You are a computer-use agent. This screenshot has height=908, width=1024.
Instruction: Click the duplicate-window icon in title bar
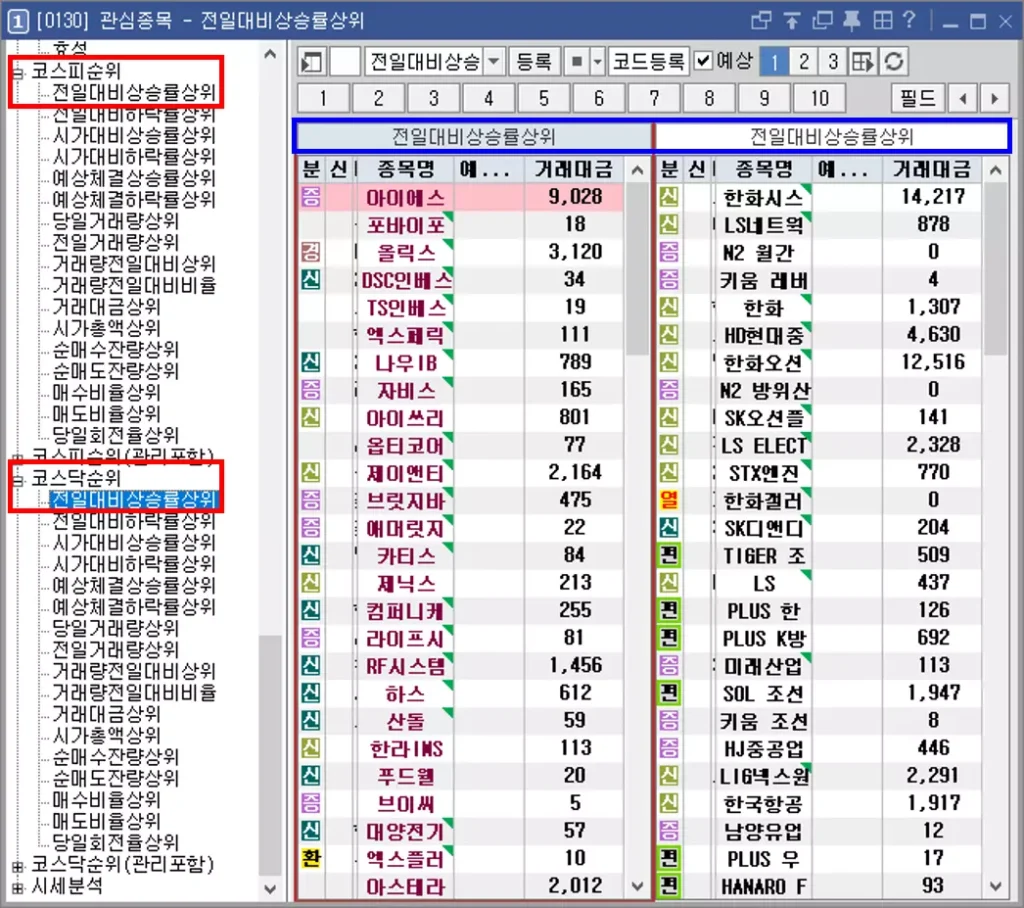click(822, 21)
